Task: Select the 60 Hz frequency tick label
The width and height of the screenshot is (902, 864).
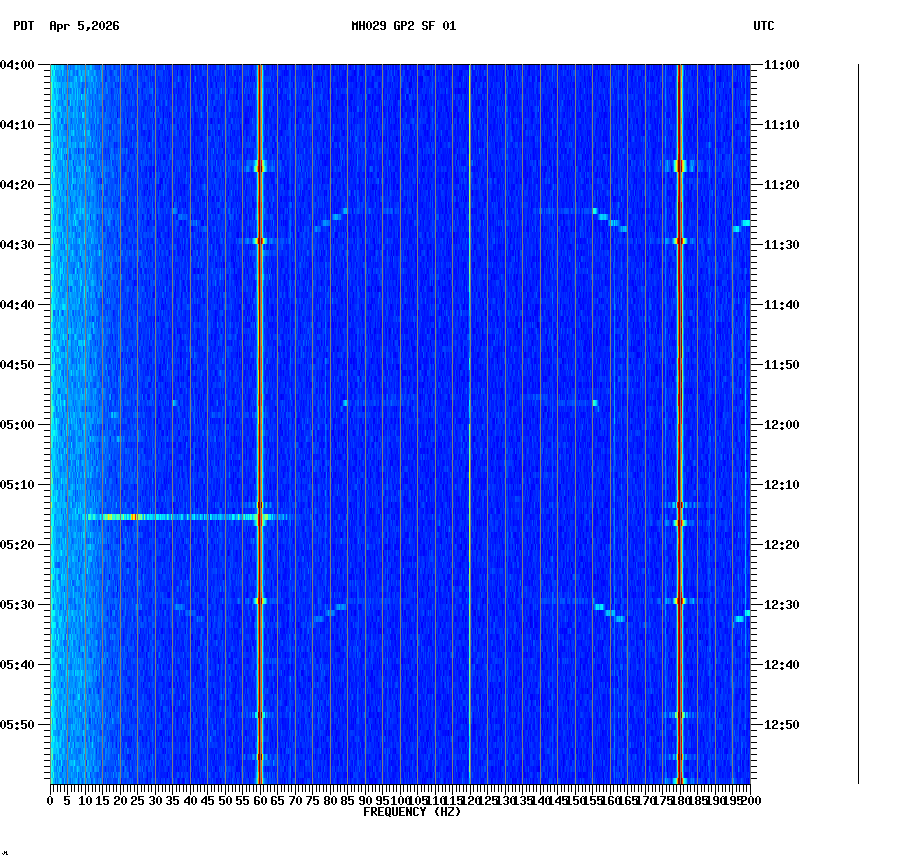Action: point(260,801)
